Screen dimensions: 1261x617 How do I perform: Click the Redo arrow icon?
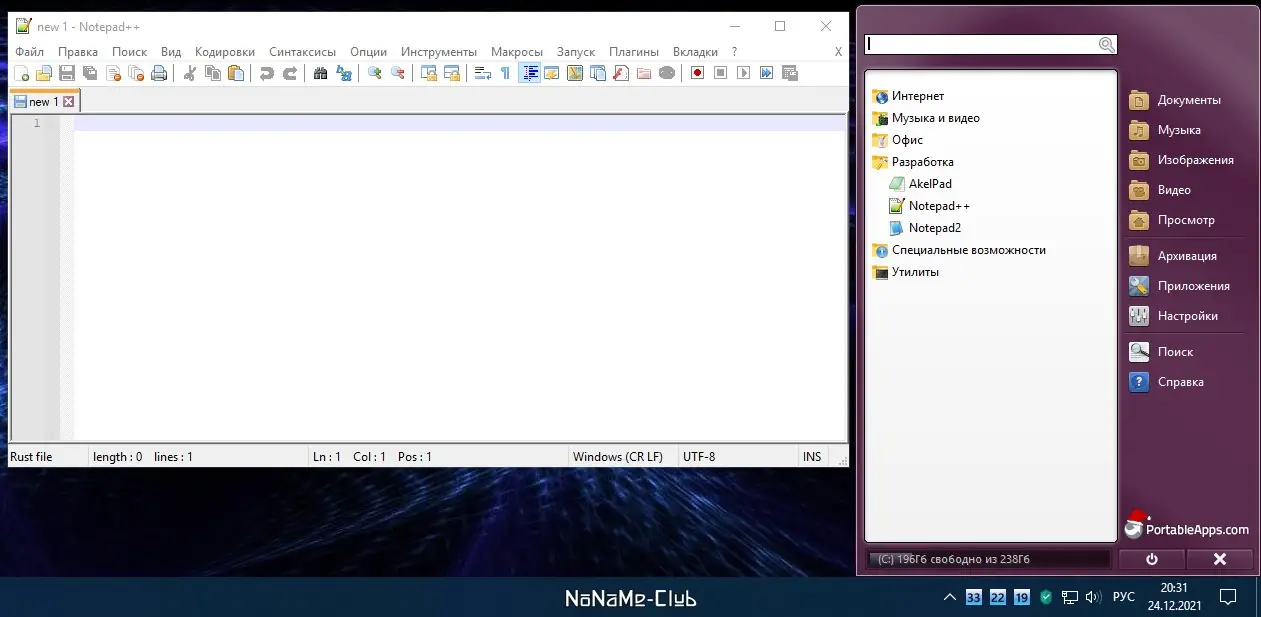pos(290,73)
